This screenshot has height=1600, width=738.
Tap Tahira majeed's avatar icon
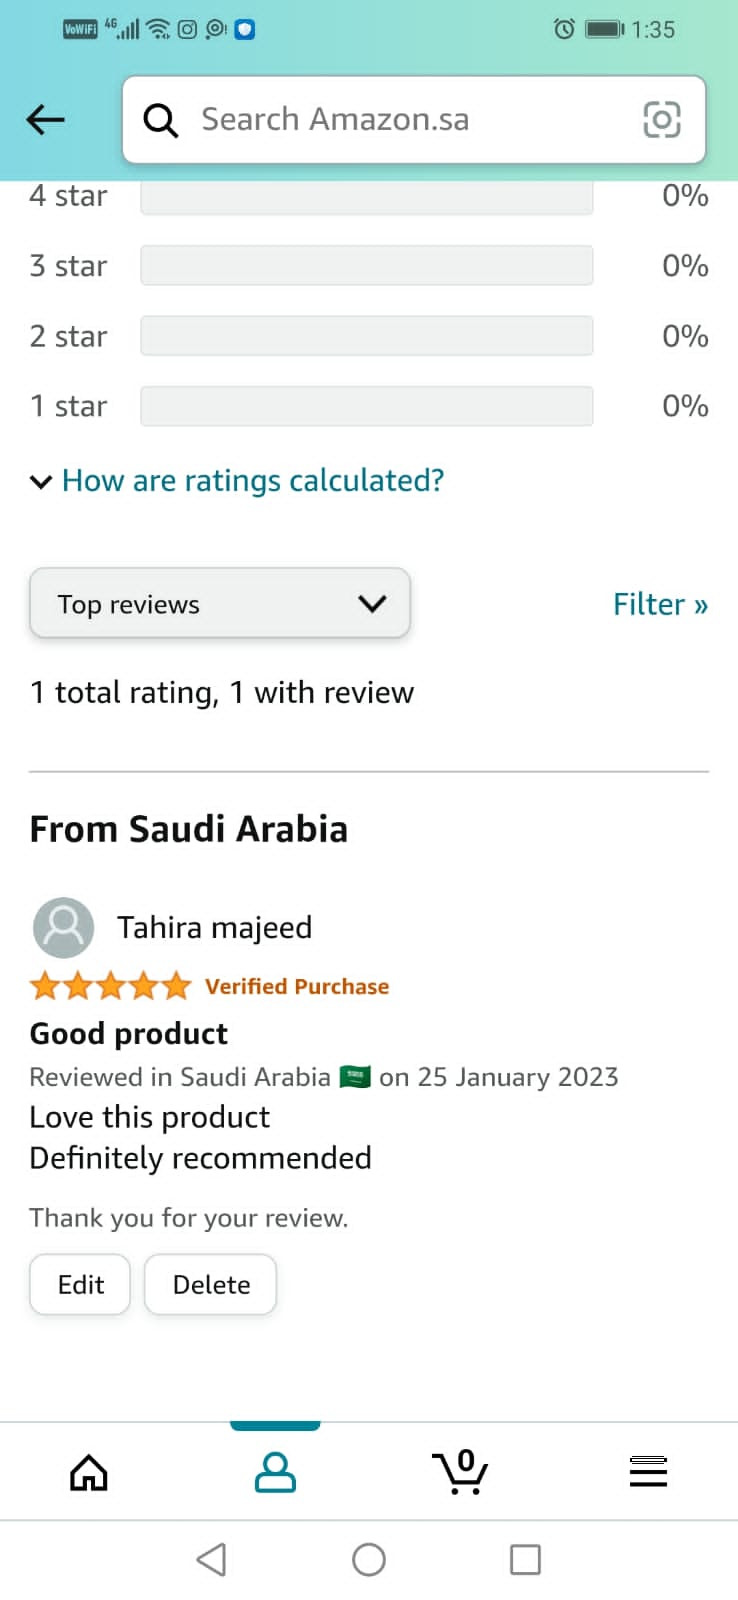click(63, 927)
